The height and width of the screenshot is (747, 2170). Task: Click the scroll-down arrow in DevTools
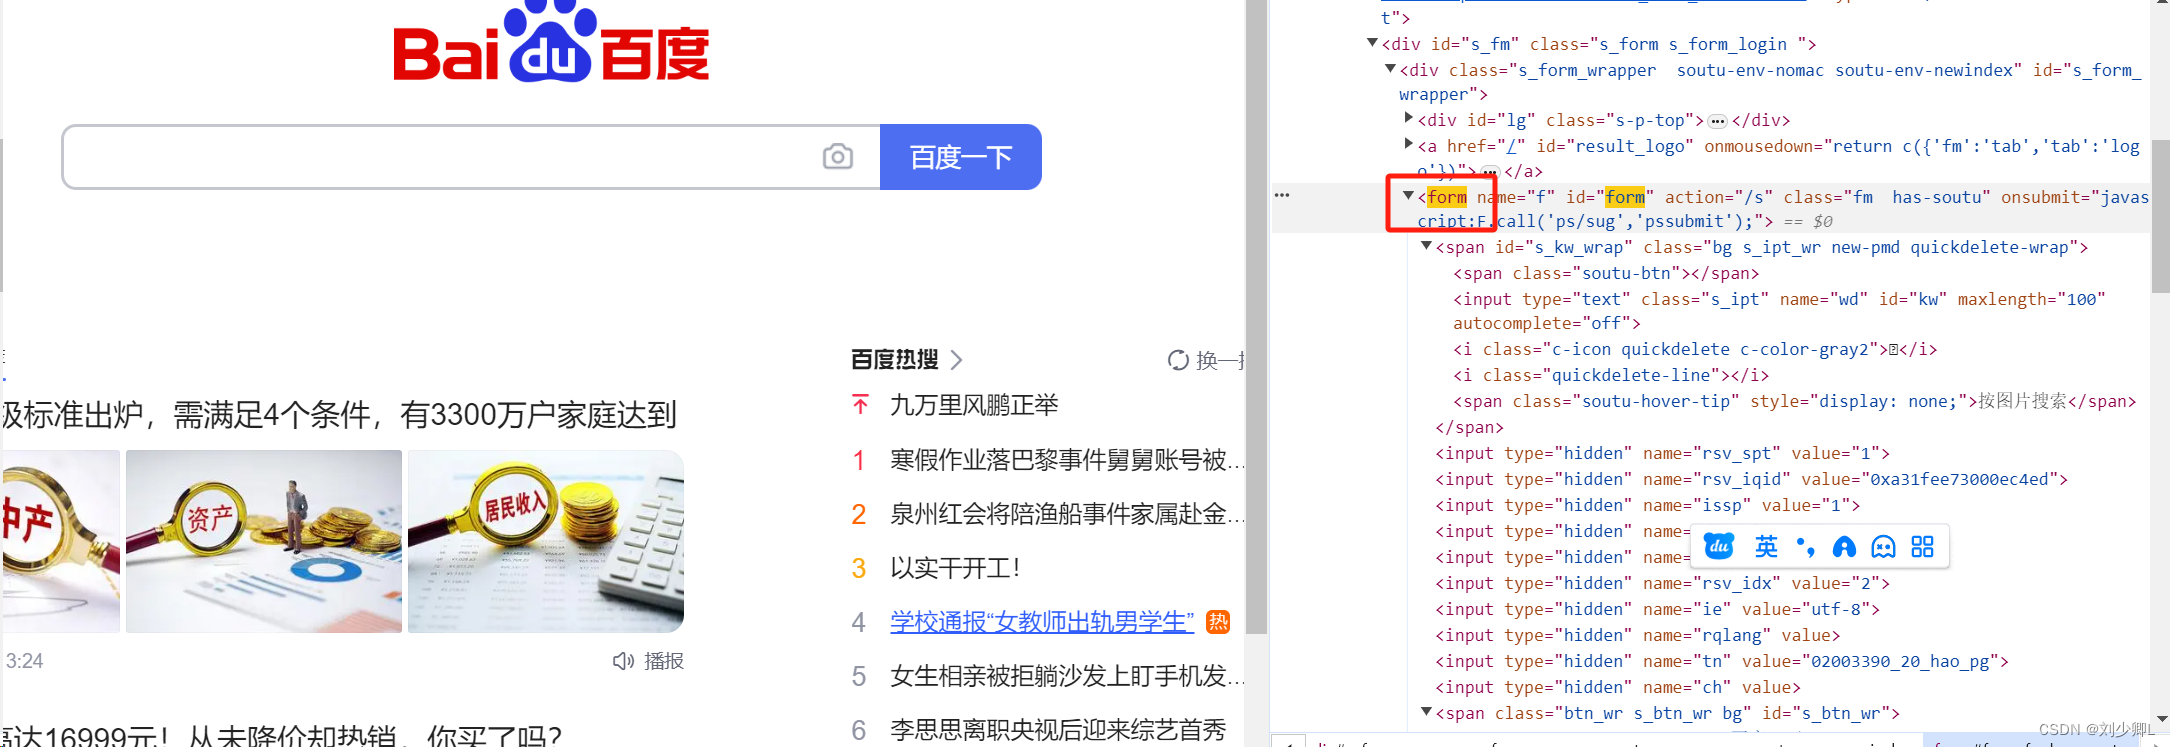[x=2160, y=718]
